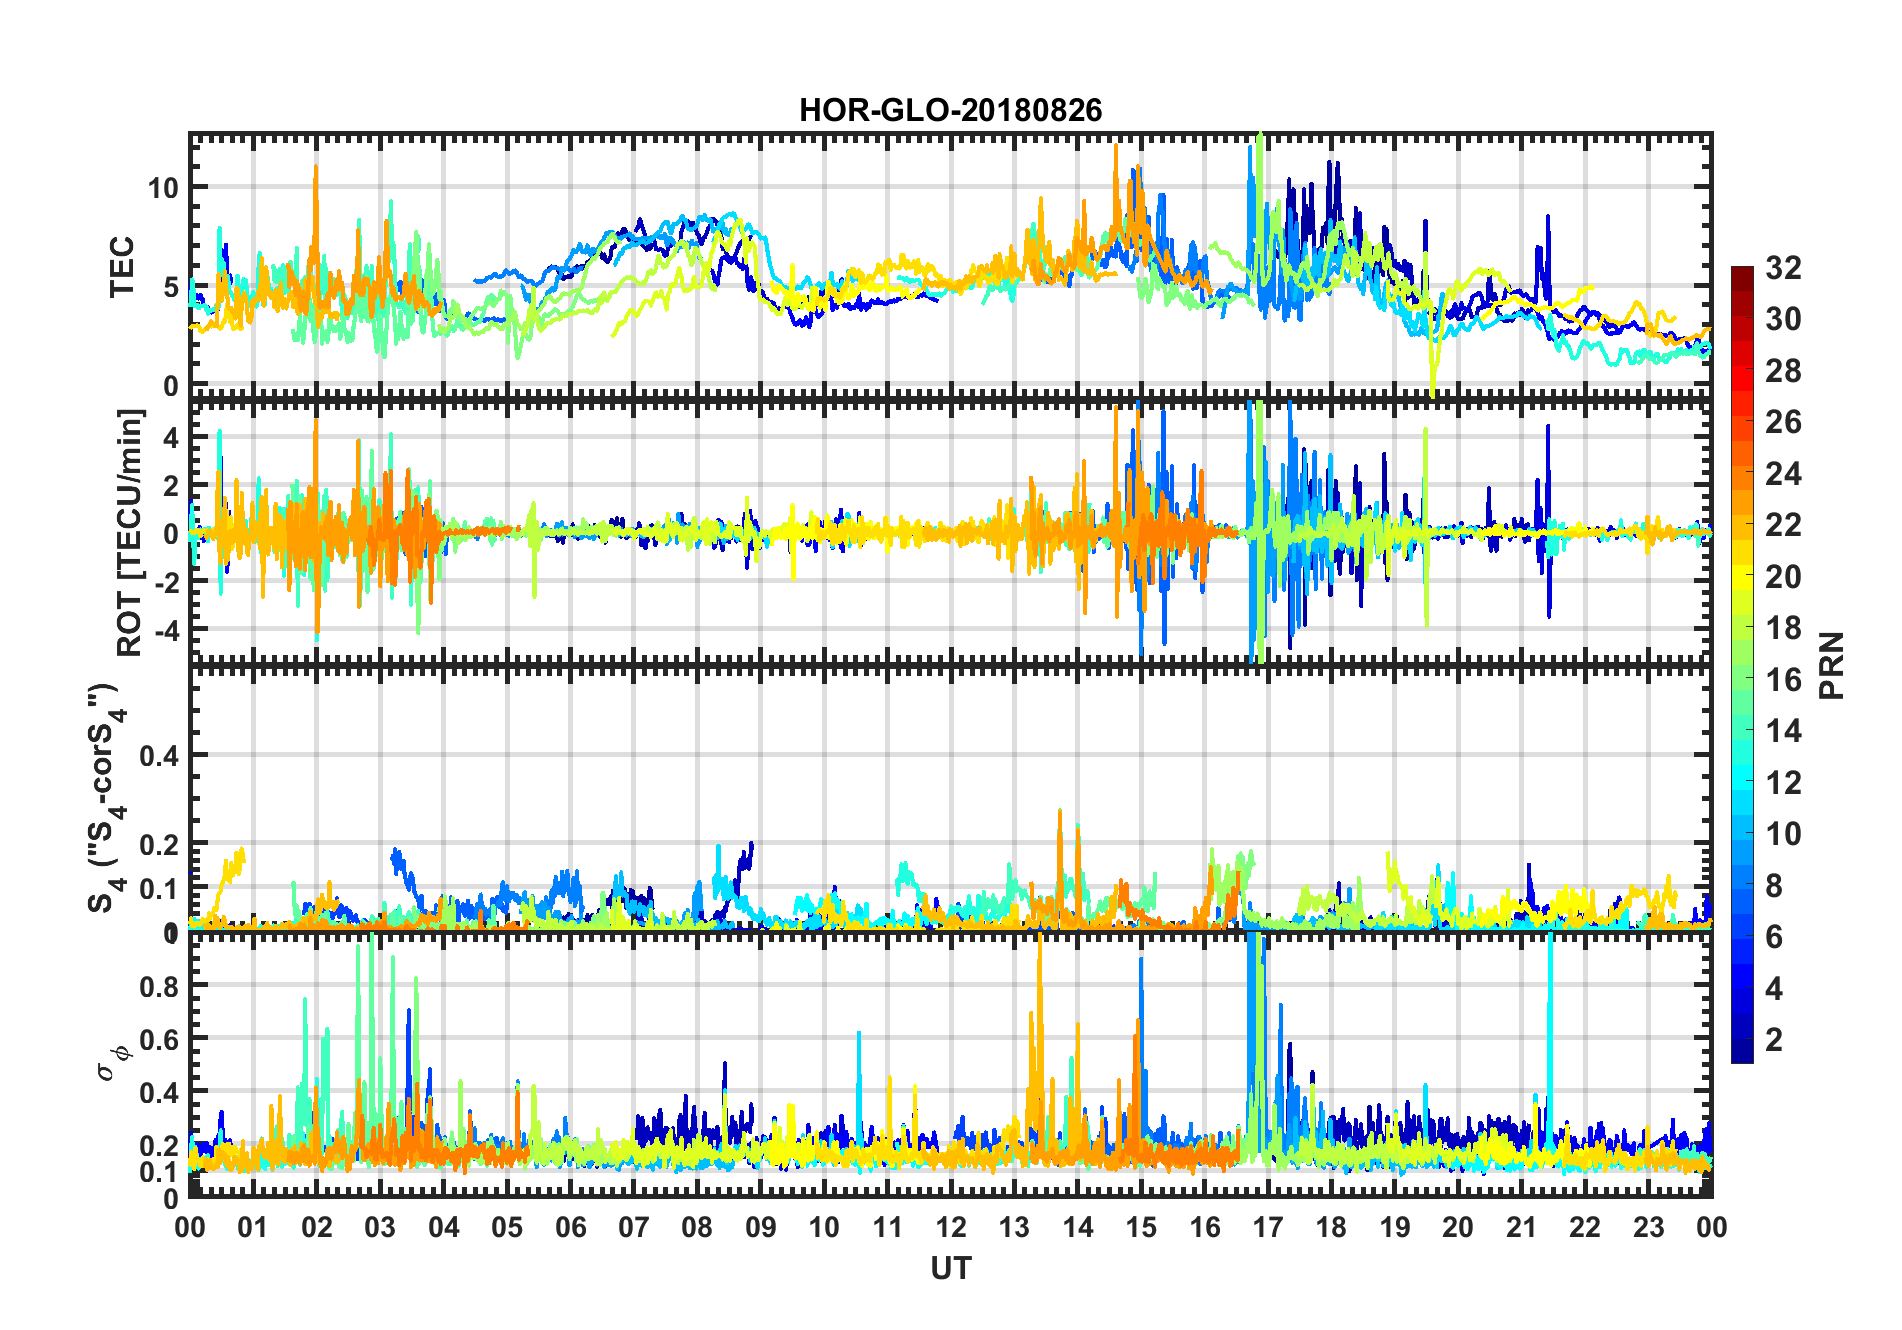The height and width of the screenshot is (1330, 1902).
Task: Click the colorbar tick label 20
Action: (x=1783, y=577)
